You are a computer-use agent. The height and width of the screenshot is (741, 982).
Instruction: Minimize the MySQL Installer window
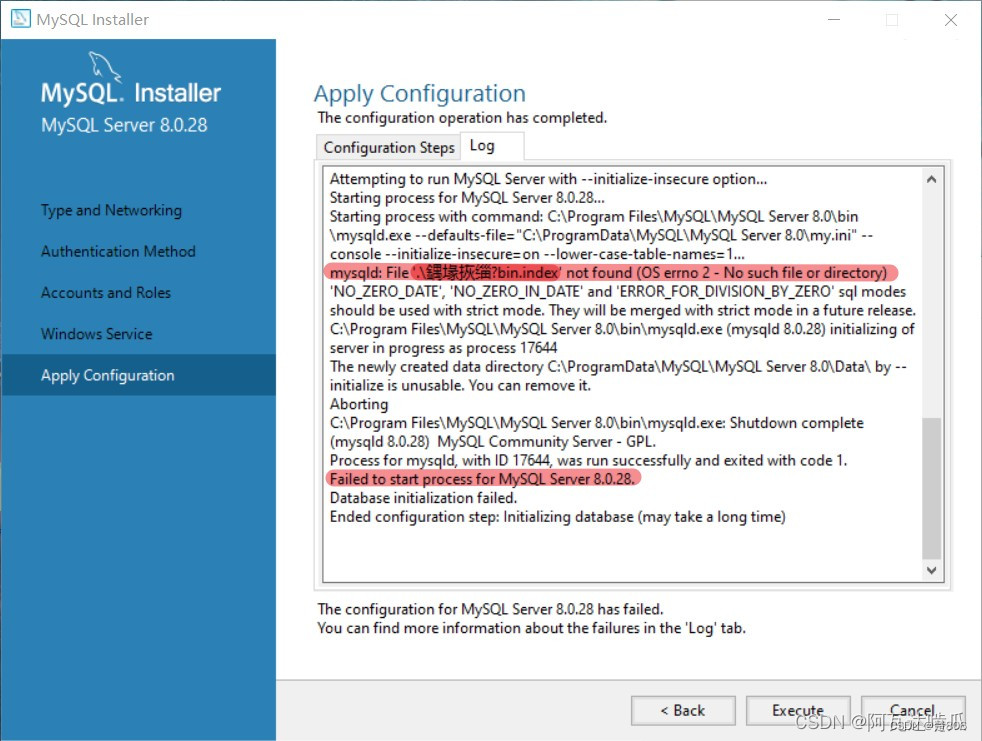pos(833,19)
